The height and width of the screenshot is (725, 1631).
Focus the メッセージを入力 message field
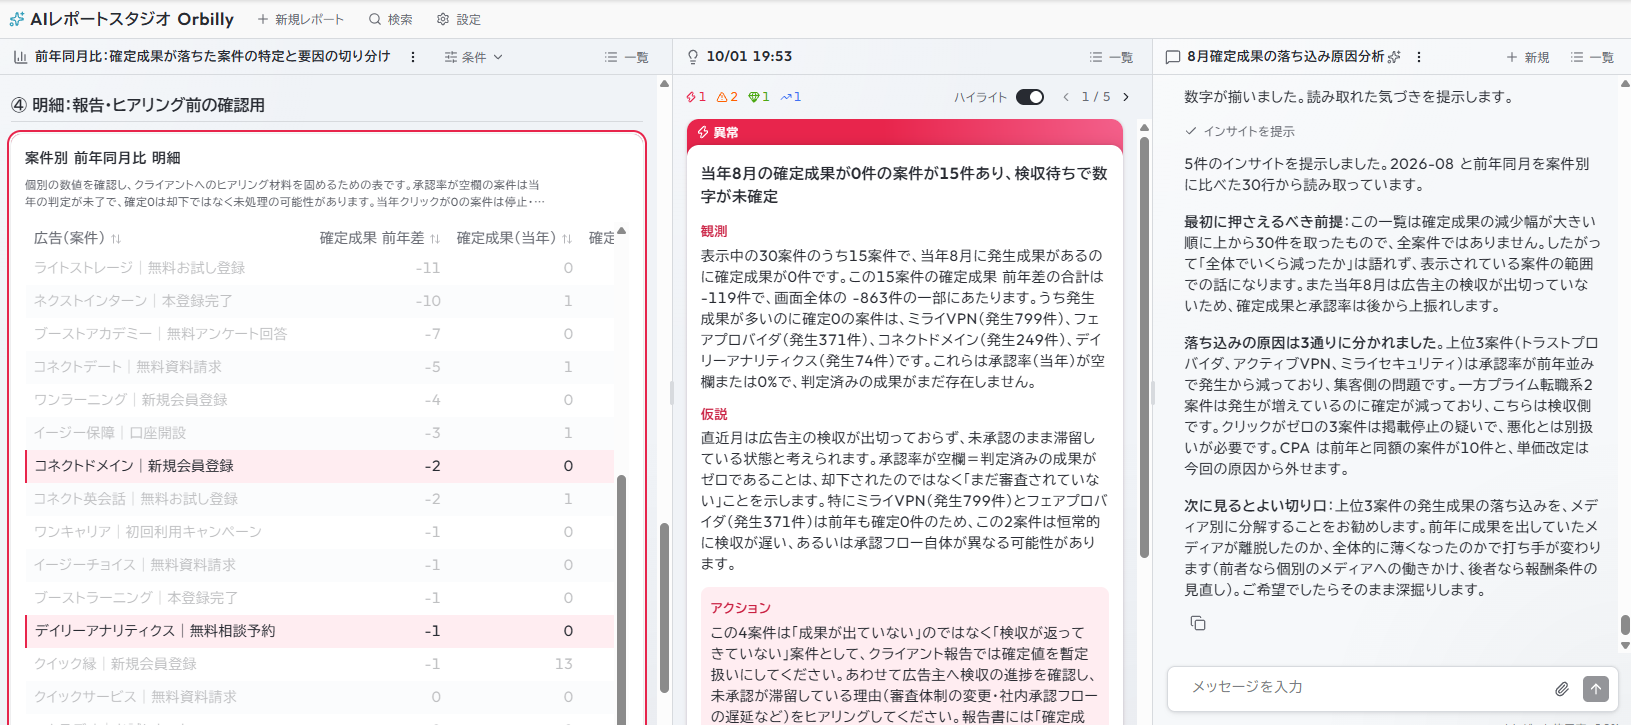(x=1366, y=687)
